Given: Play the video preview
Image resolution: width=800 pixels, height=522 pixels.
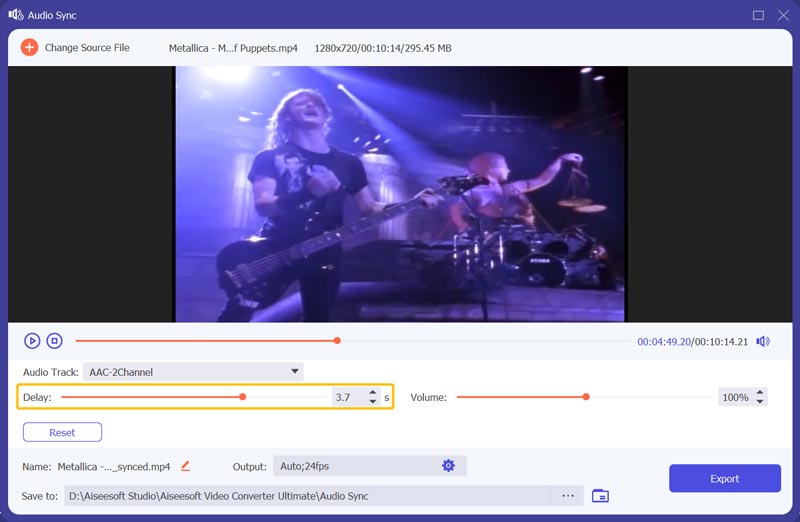Looking at the screenshot, I should 32,341.
